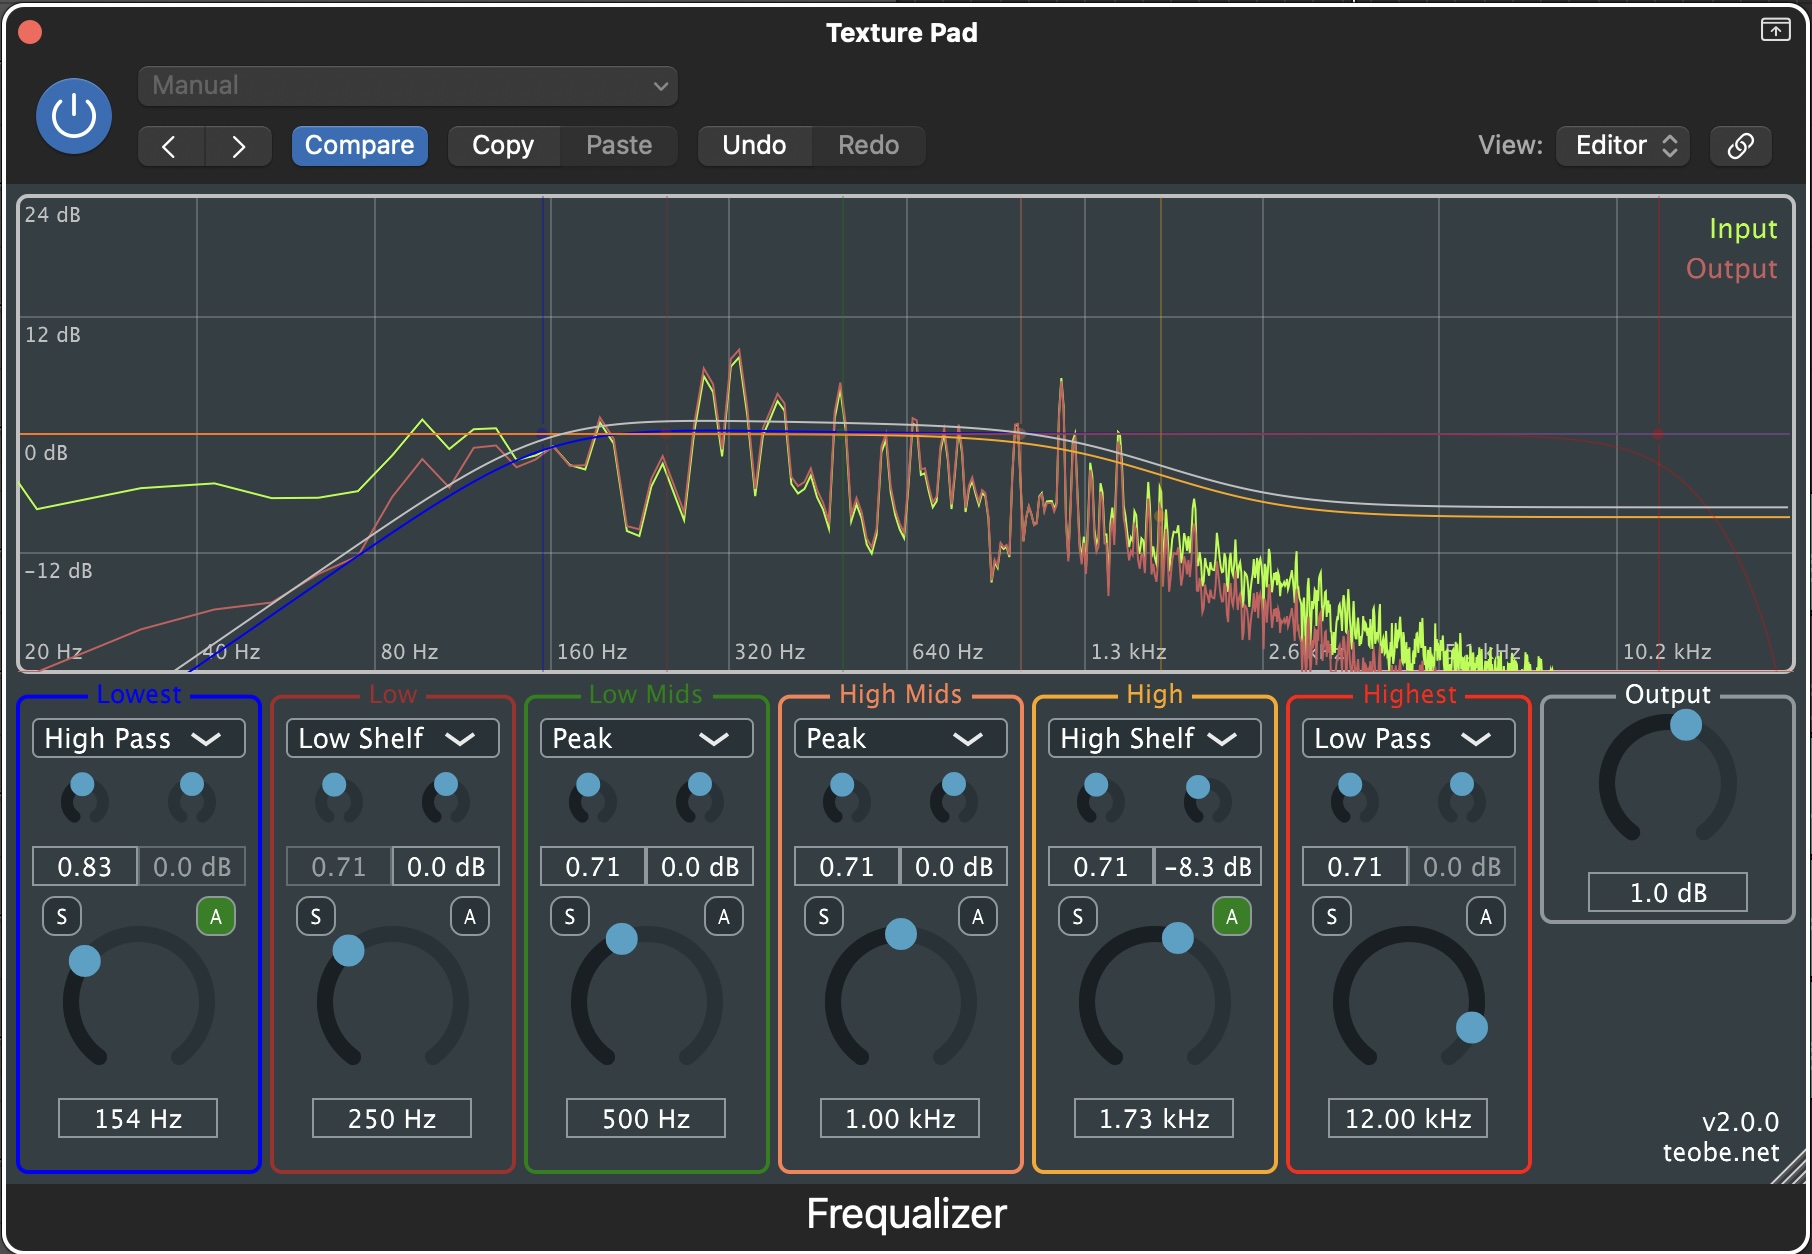Image resolution: width=1812 pixels, height=1254 pixels.
Task: Solo the Lowest band with S button
Action: point(62,916)
